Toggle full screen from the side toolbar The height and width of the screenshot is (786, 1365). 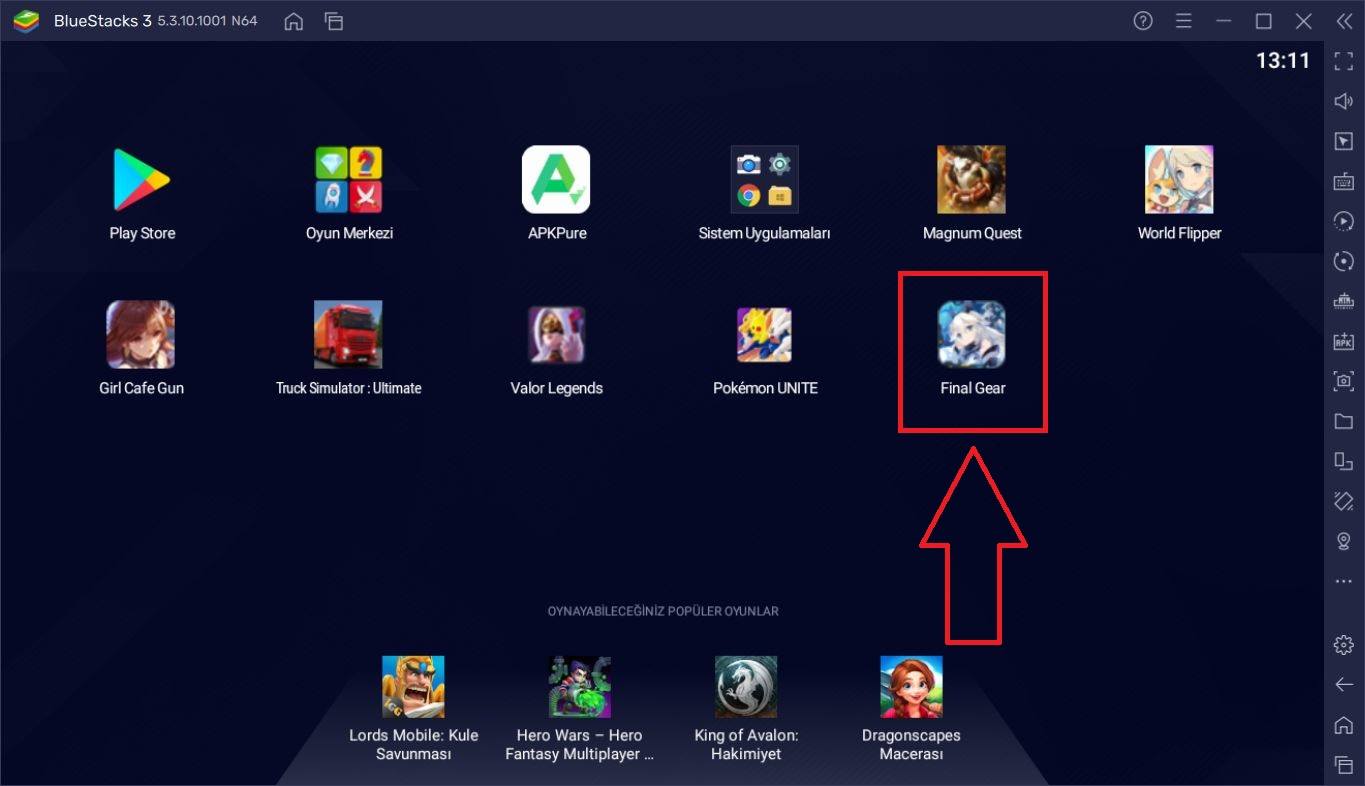tap(1343, 61)
